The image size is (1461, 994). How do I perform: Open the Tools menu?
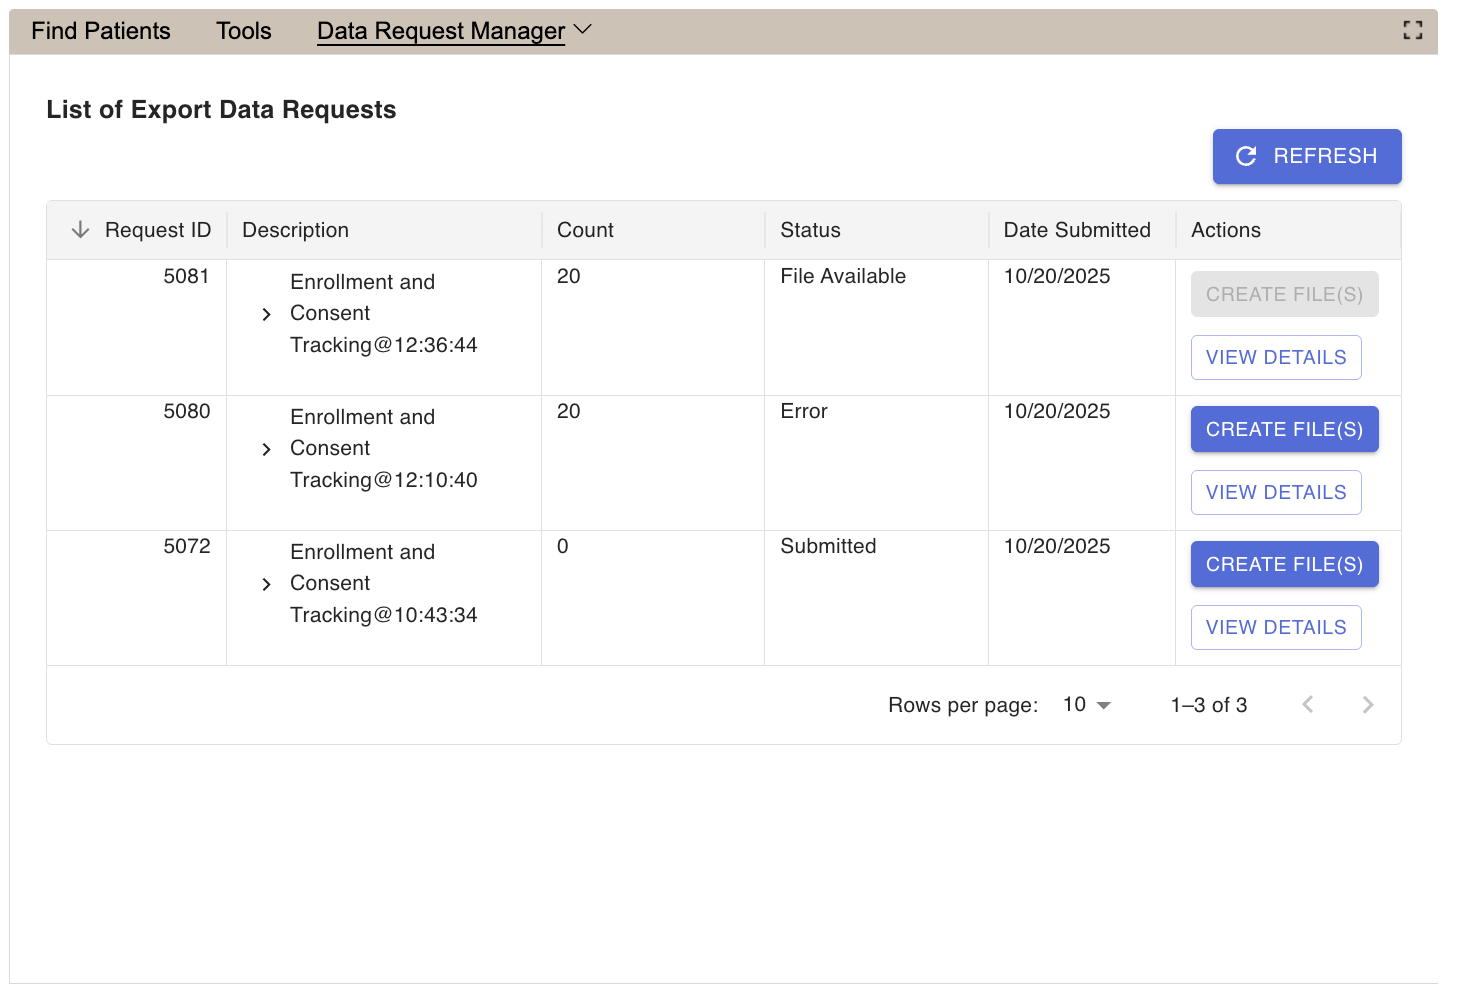coord(244,31)
